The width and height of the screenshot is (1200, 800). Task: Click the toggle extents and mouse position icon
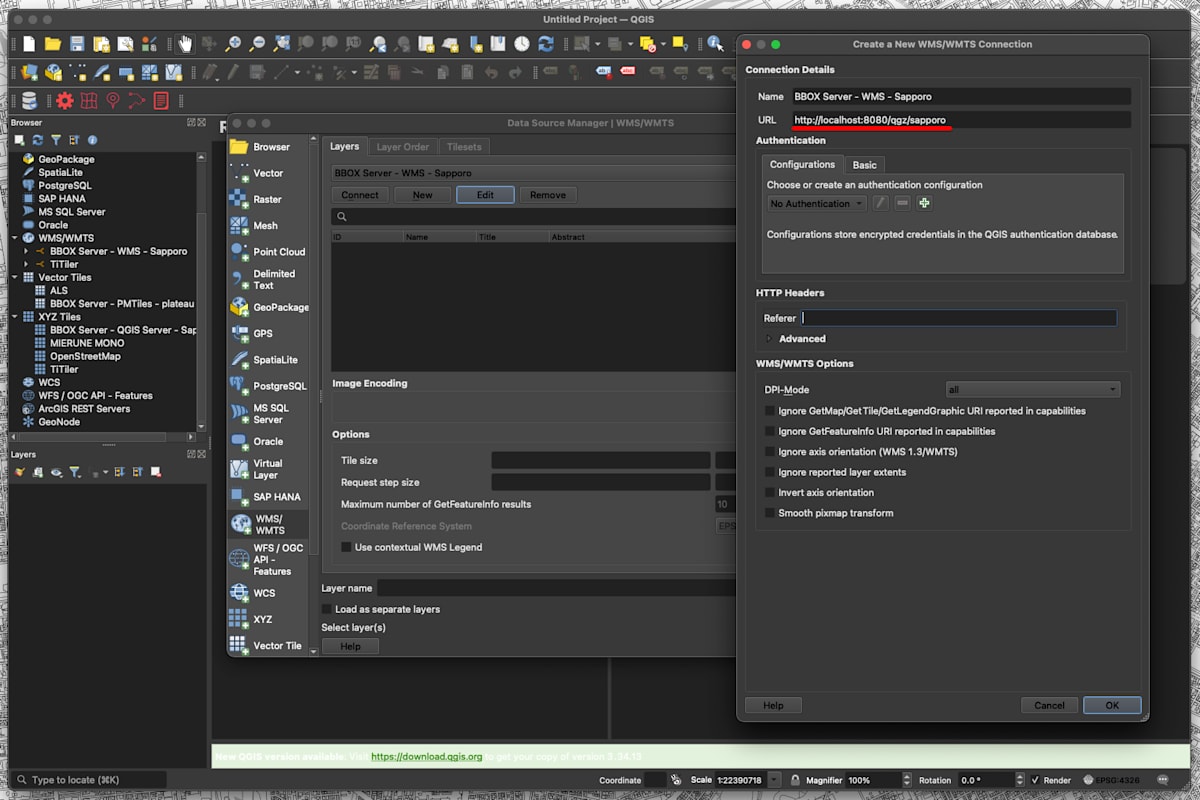676,780
